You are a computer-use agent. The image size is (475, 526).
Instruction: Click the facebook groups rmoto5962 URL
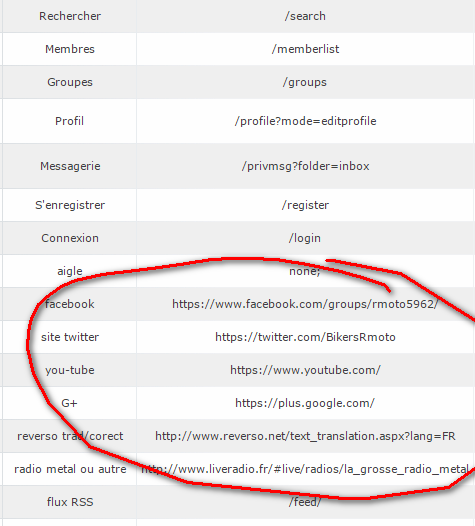point(305,304)
